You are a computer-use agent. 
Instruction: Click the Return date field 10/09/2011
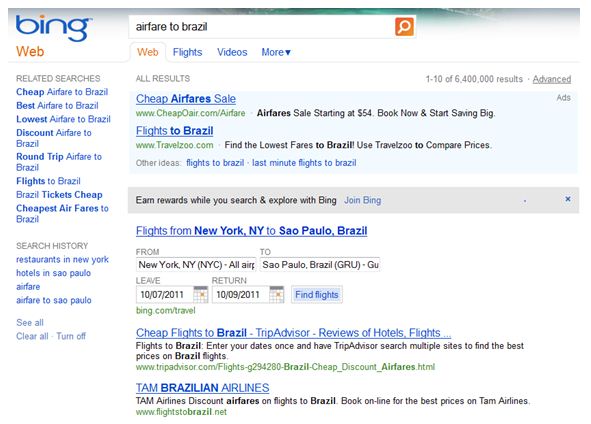(240, 294)
